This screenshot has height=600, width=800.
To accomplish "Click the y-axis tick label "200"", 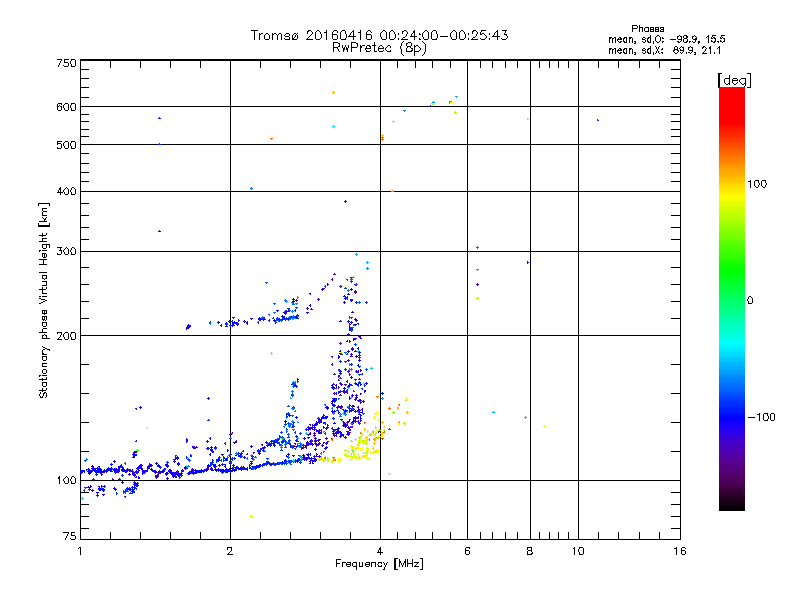I will [x=67, y=336].
